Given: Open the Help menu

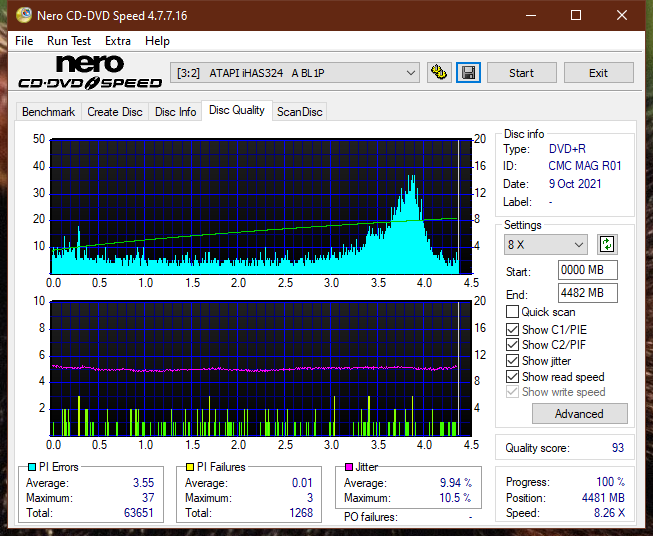Looking at the screenshot, I should pos(157,41).
